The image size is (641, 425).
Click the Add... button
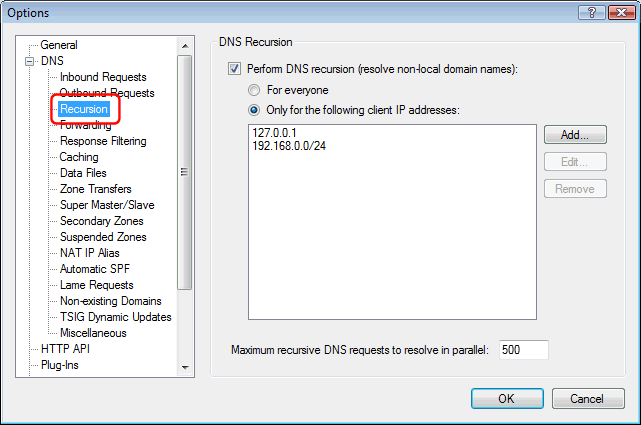[575, 135]
